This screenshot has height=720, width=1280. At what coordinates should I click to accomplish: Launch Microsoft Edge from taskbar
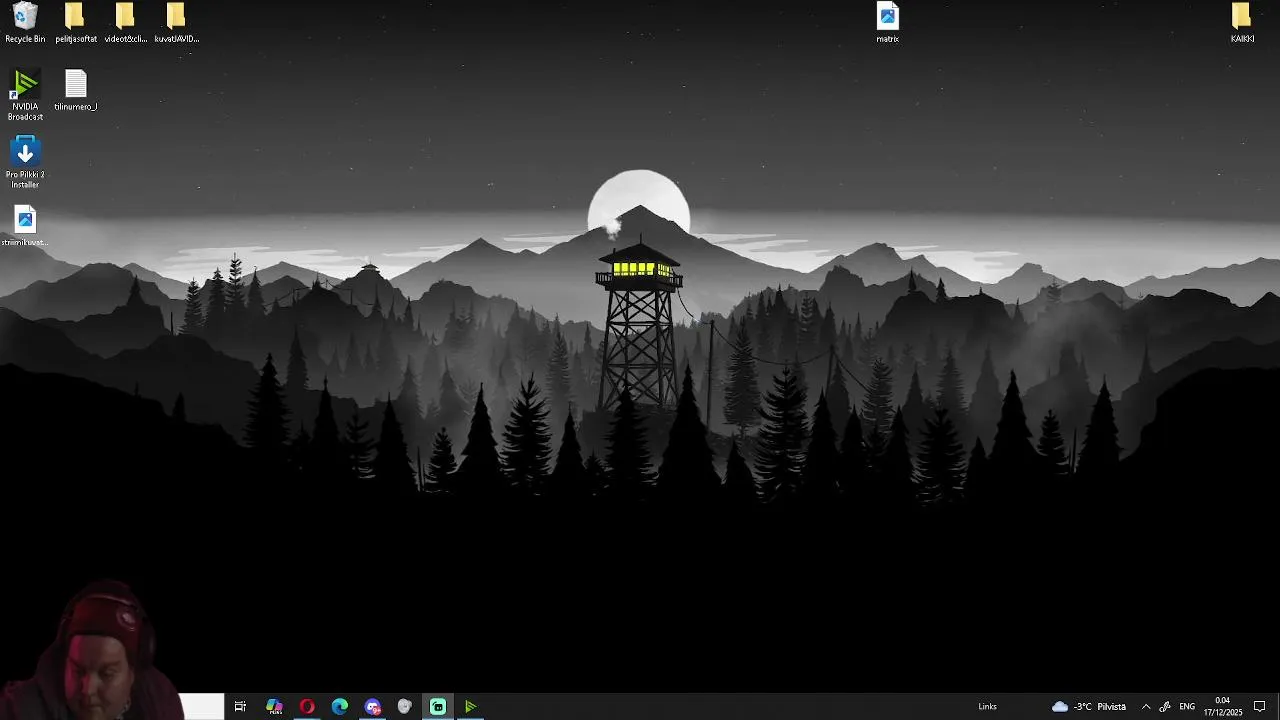pyautogui.click(x=340, y=707)
